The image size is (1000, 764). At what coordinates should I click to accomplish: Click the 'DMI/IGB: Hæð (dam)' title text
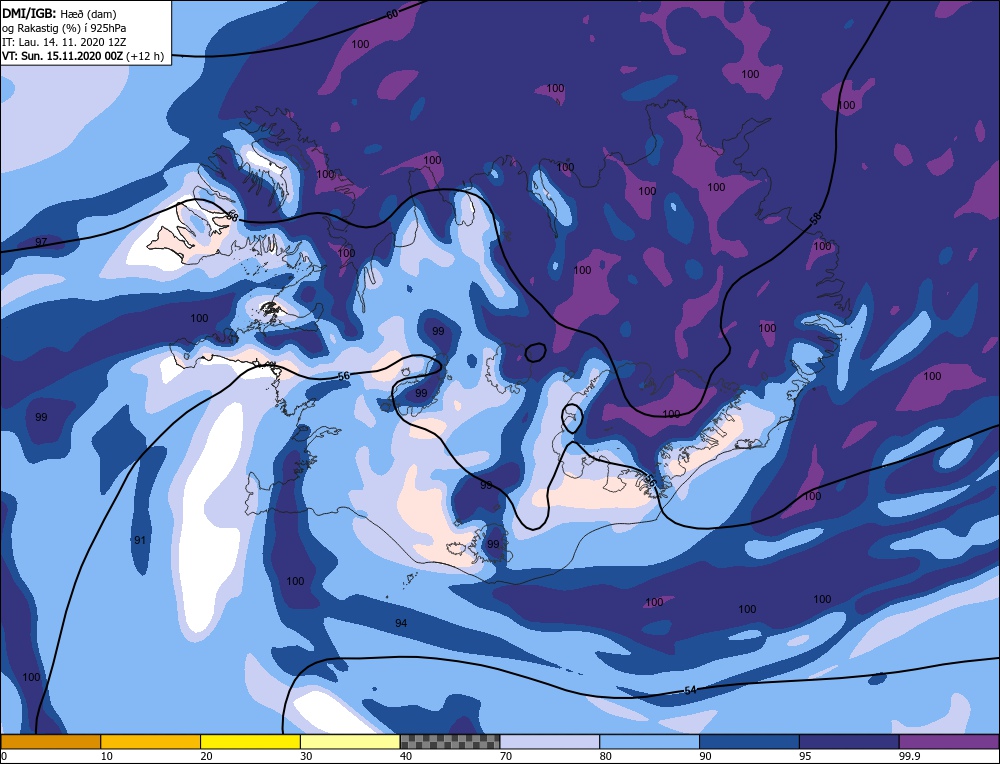click(x=59, y=13)
